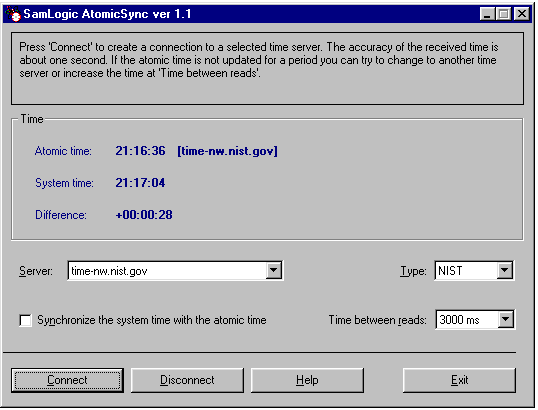Enable synchronize system time with atomic time
Viewport: 538px width, 410px height.
tap(26, 320)
